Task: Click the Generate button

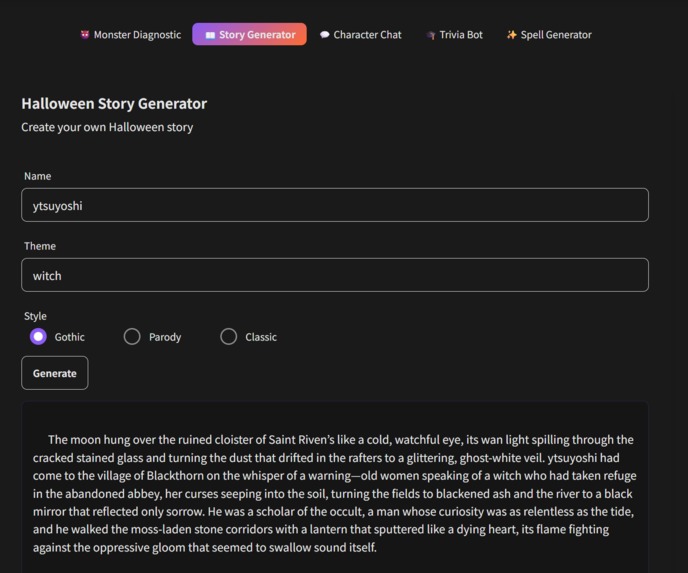Action: point(55,373)
